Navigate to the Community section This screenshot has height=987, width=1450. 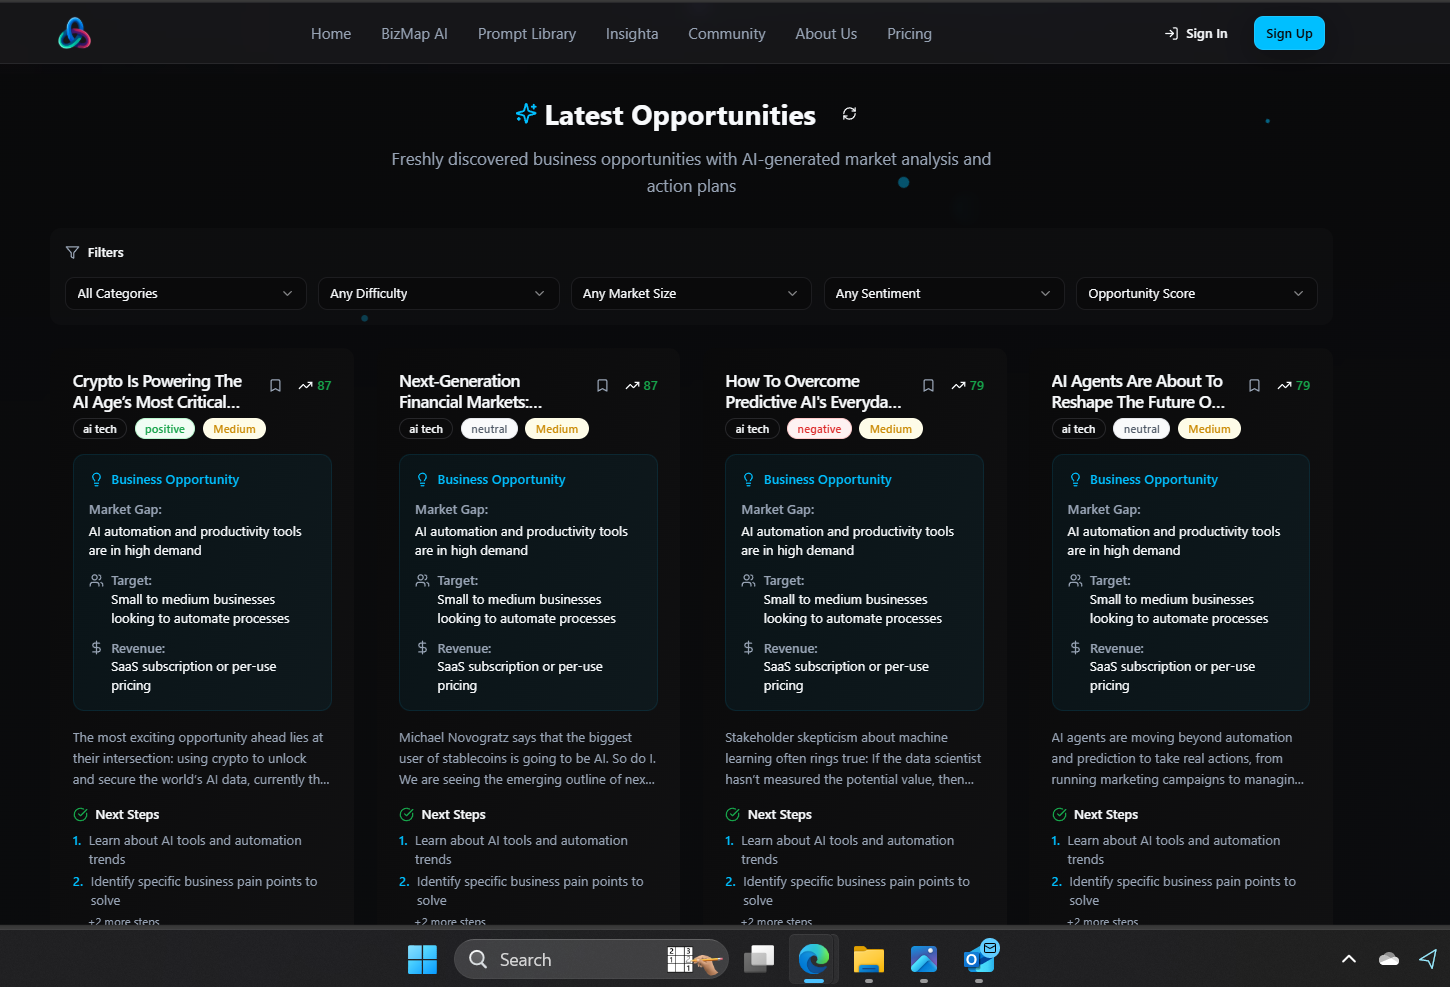(x=726, y=33)
